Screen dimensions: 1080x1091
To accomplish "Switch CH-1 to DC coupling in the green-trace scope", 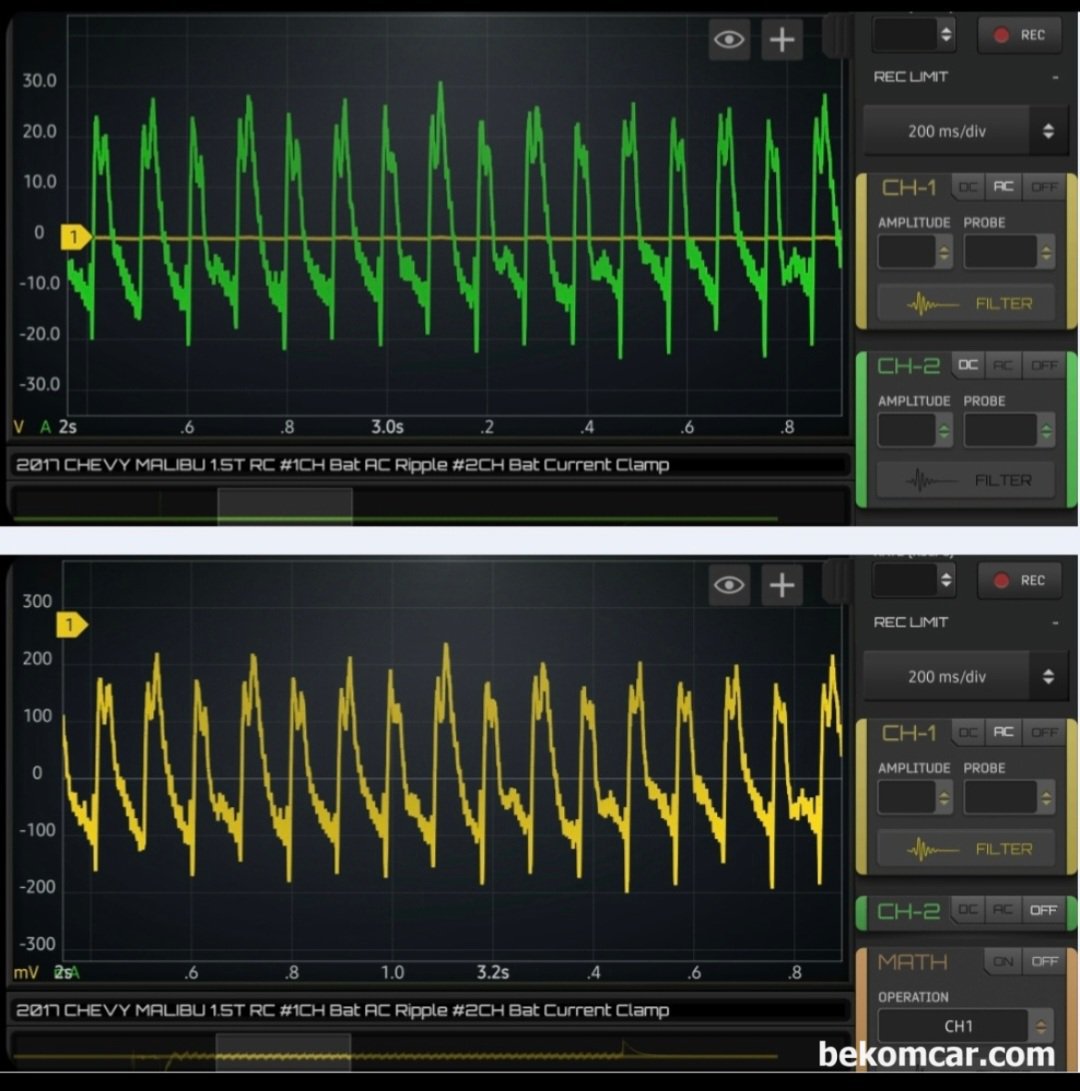I will point(968,187).
